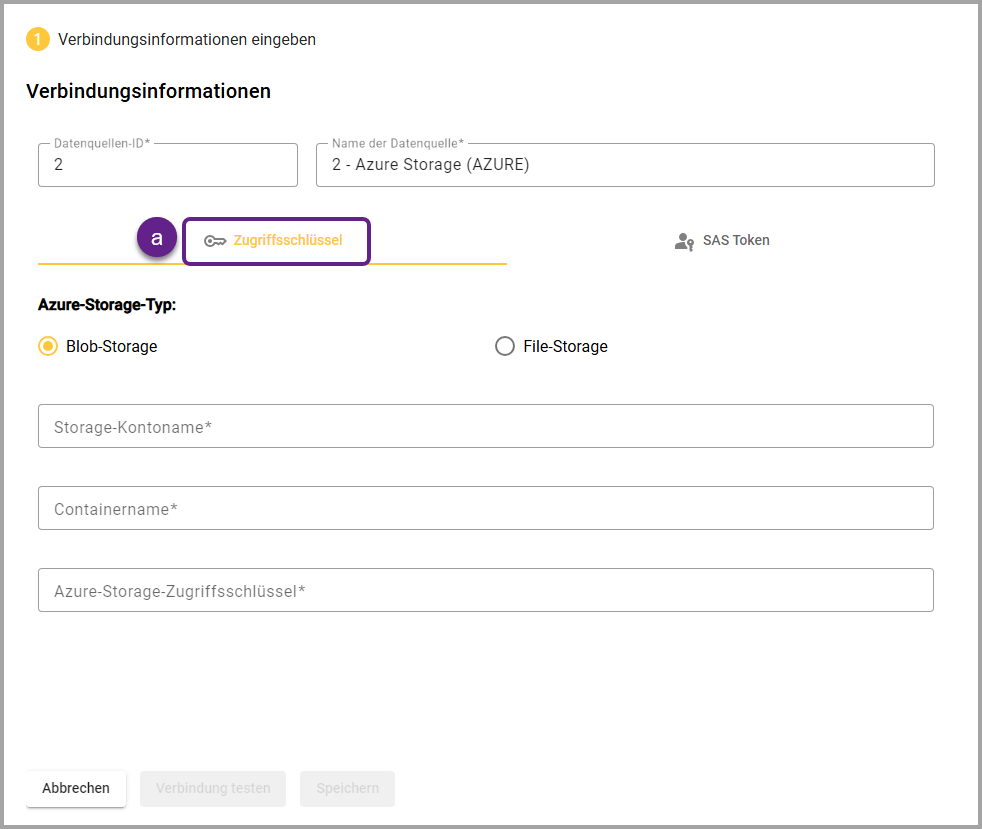This screenshot has height=829, width=982.
Task: Click into the Name der Datenquelle field
Action: tap(625, 165)
